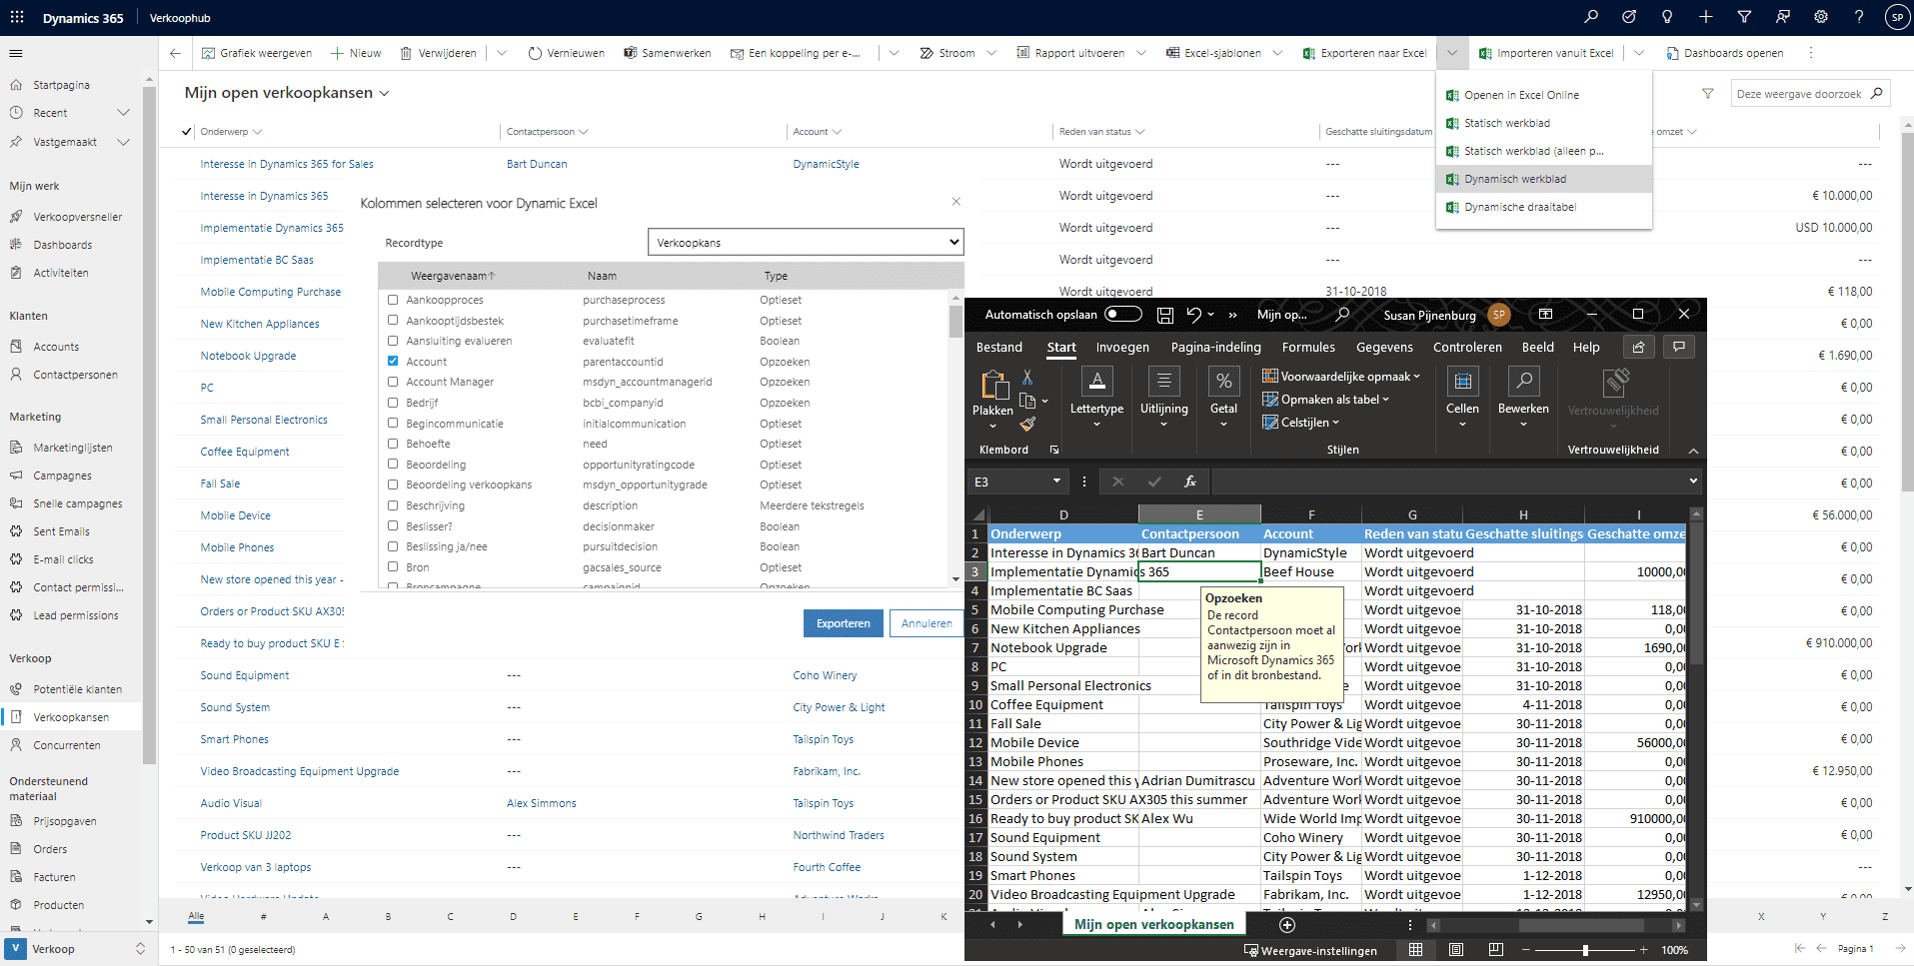Click in the Deze weergave doorzoeken search field
The image size is (1914, 966).
[1800, 94]
